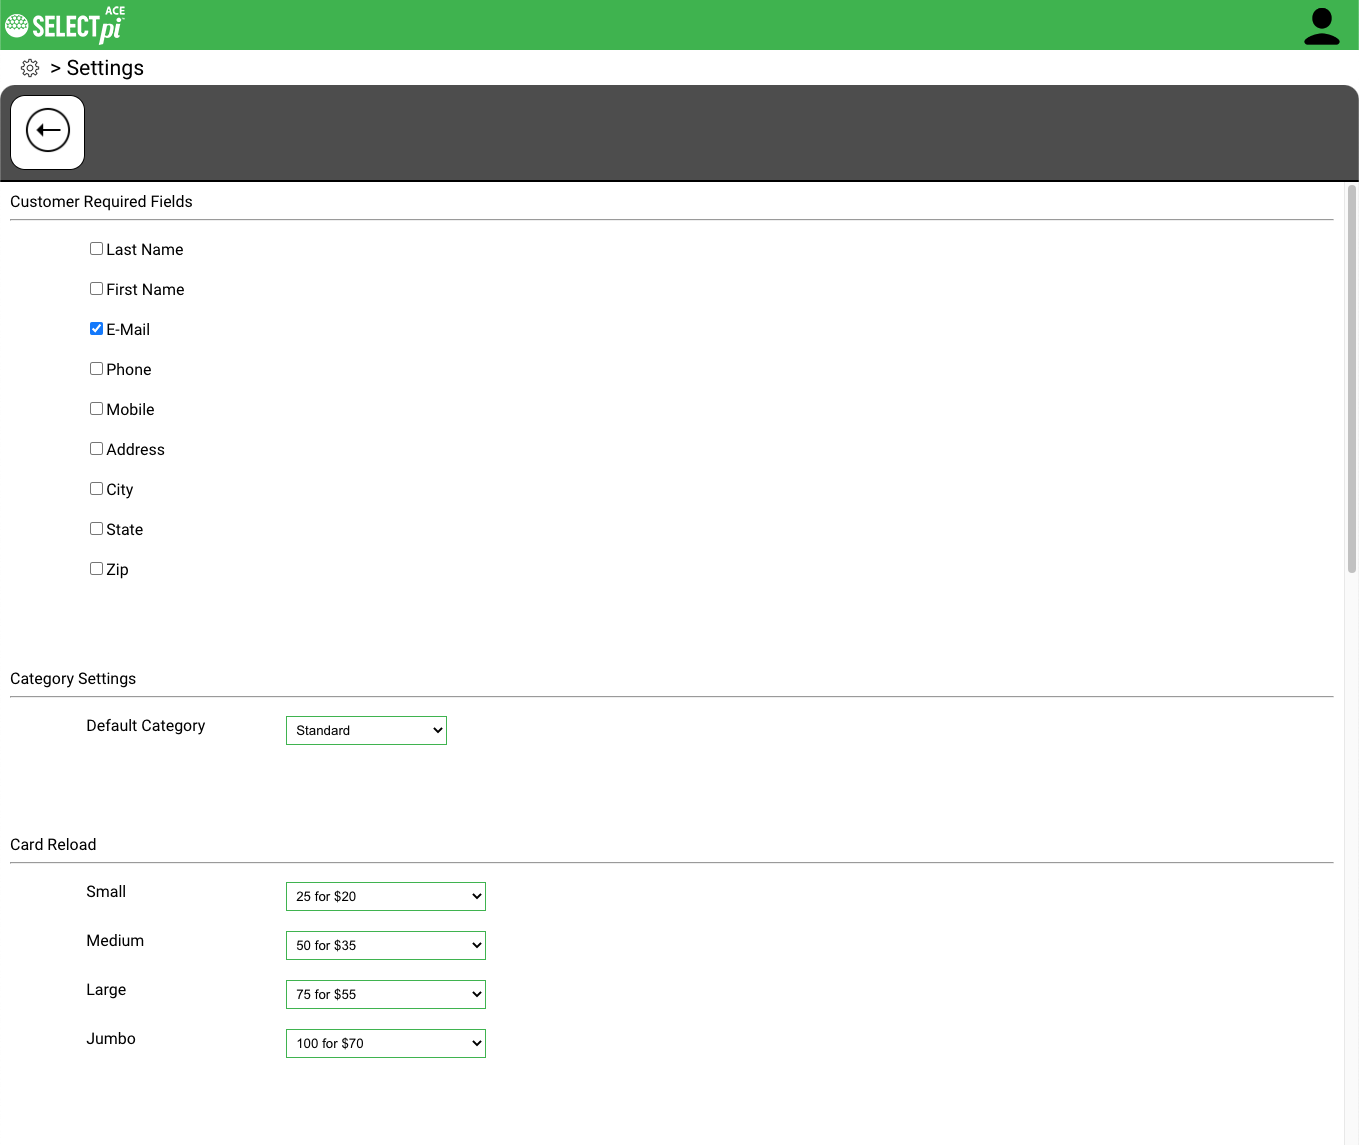This screenshot has height=1145, width=1359.
Task: Click the Settings breadcrumb text
Action: click(105, 68)
